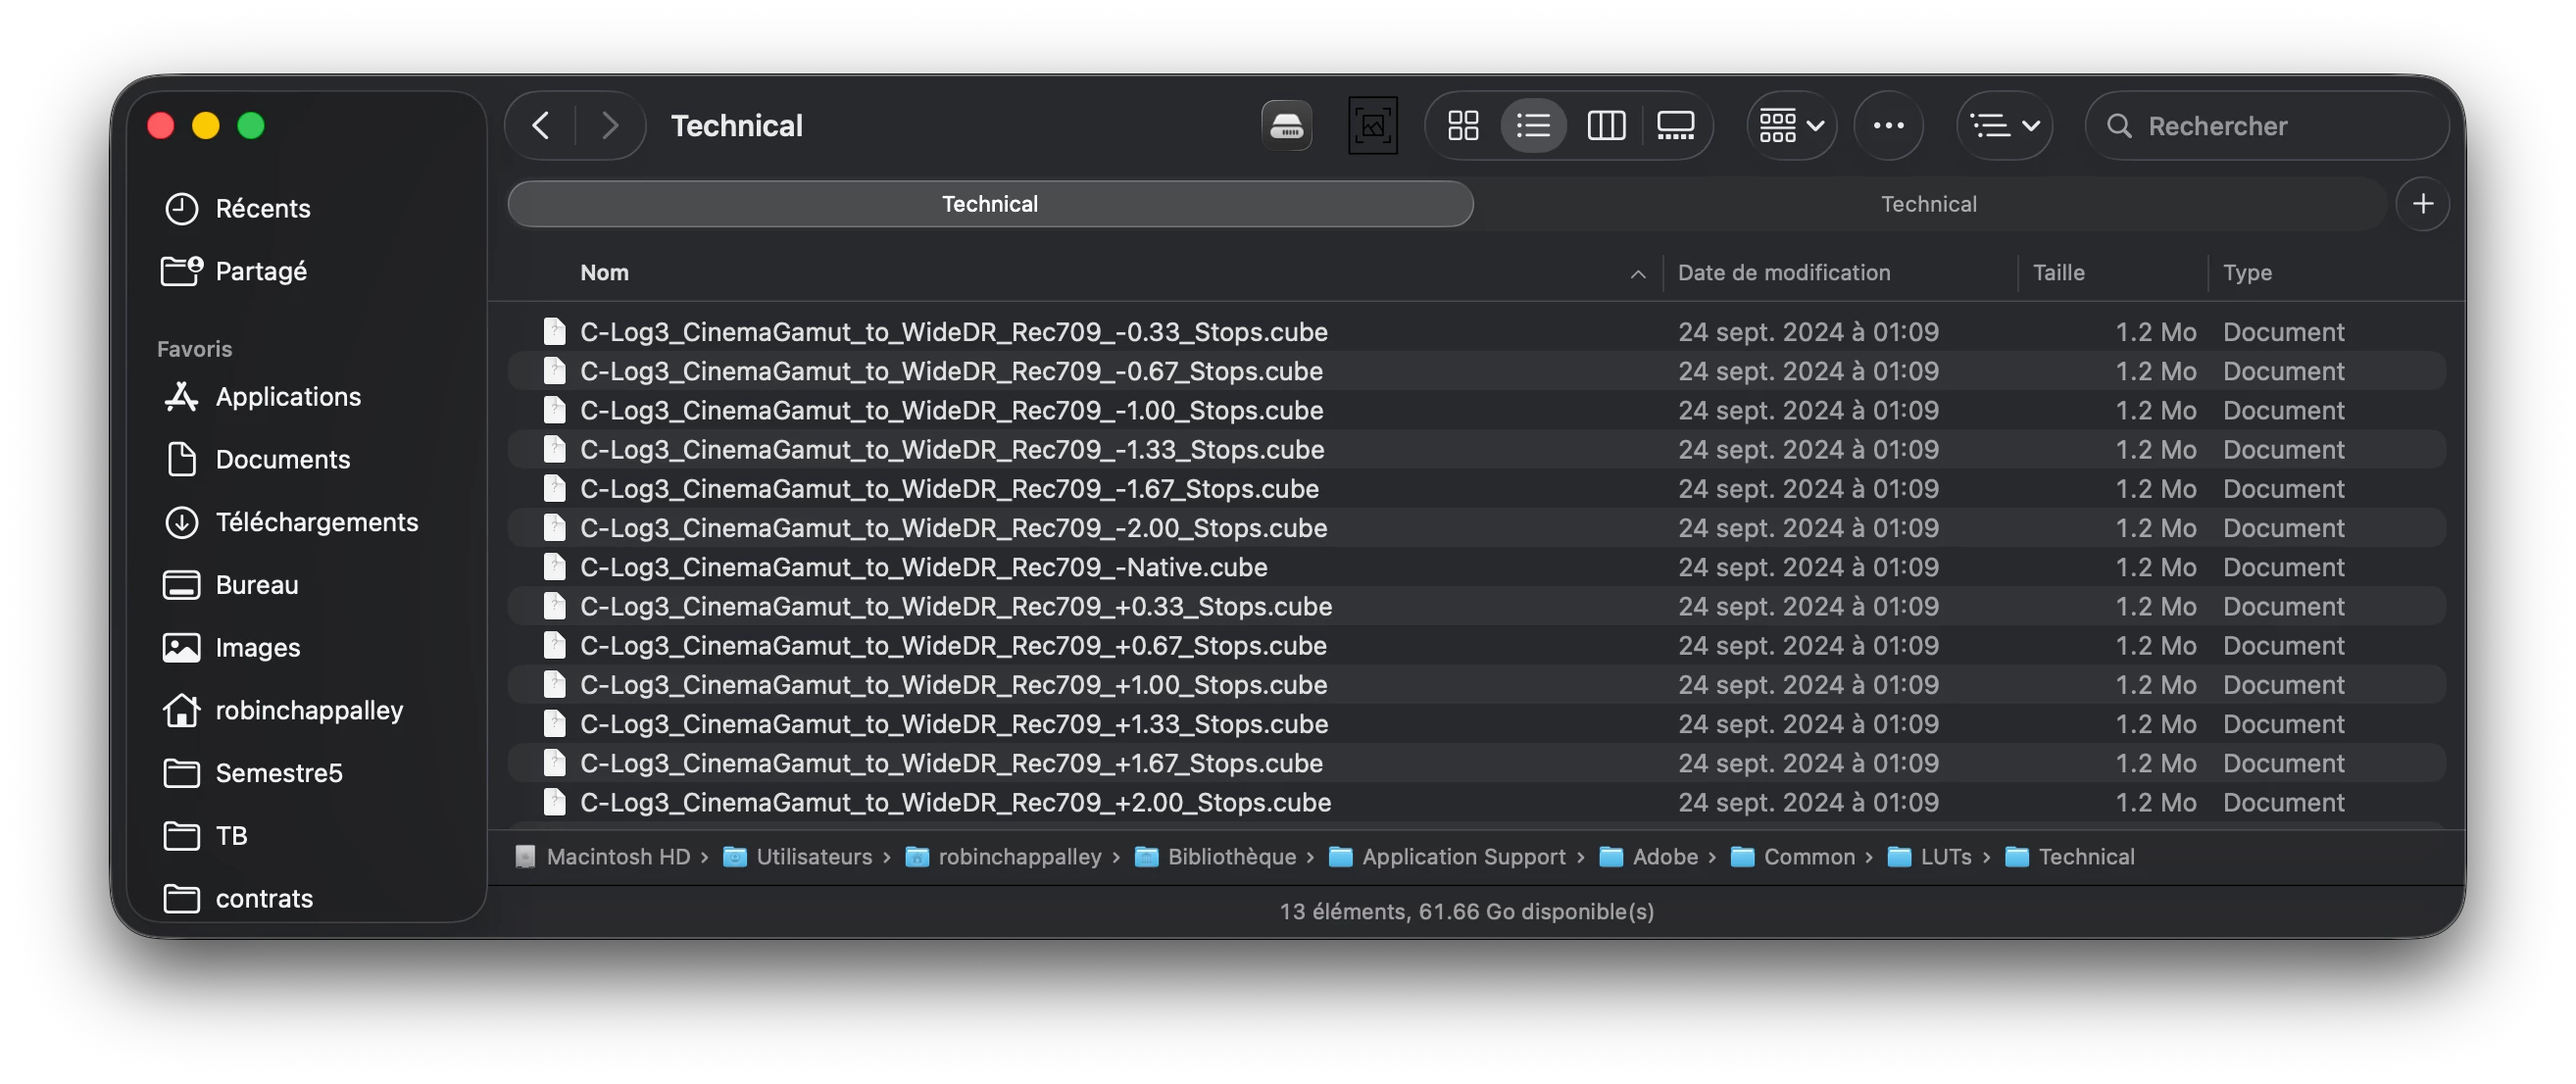This screenshot has height=1084, width=2576.
Task: Switch to icon grid view
Action: [1463, 126]
